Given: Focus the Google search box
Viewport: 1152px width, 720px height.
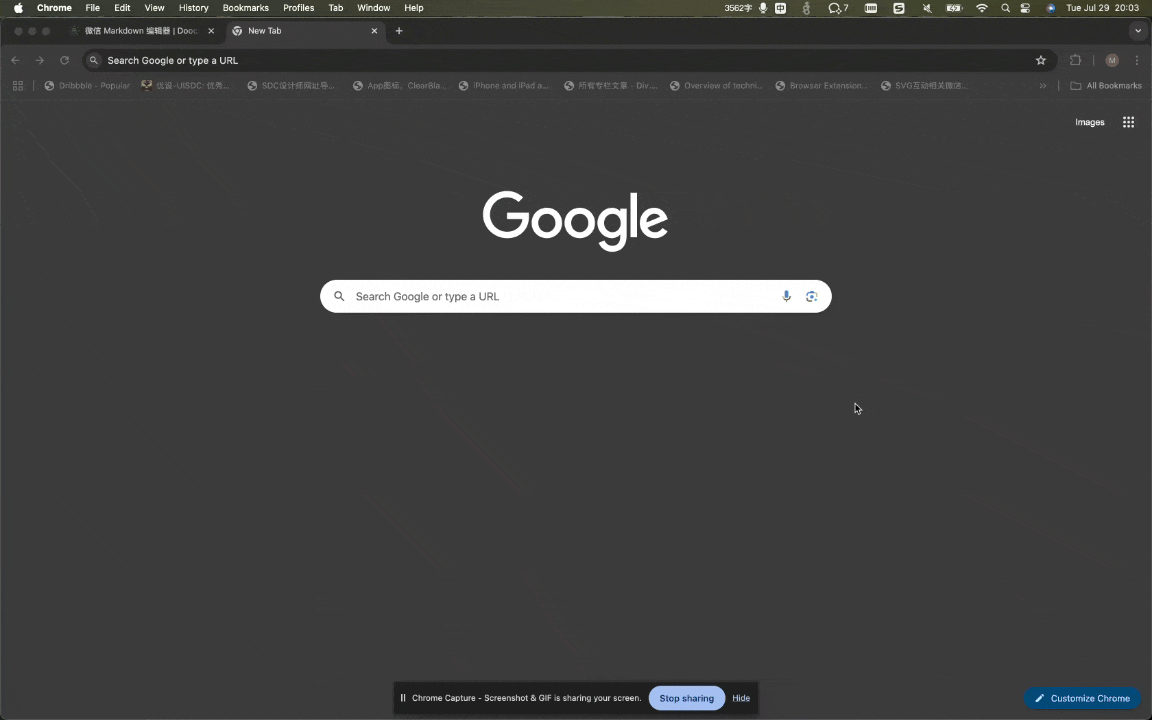Looking at the screenshot, I should coord(575,296).
